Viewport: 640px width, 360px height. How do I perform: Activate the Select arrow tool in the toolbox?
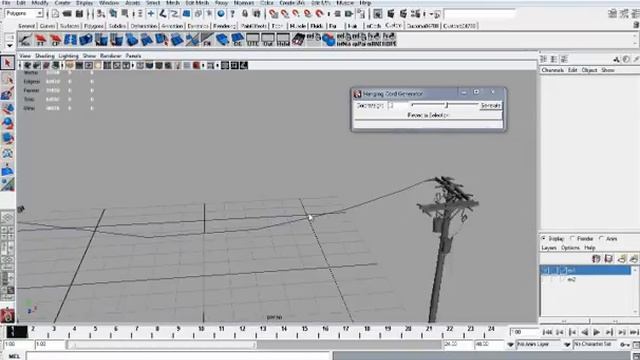tap(7, 62)
